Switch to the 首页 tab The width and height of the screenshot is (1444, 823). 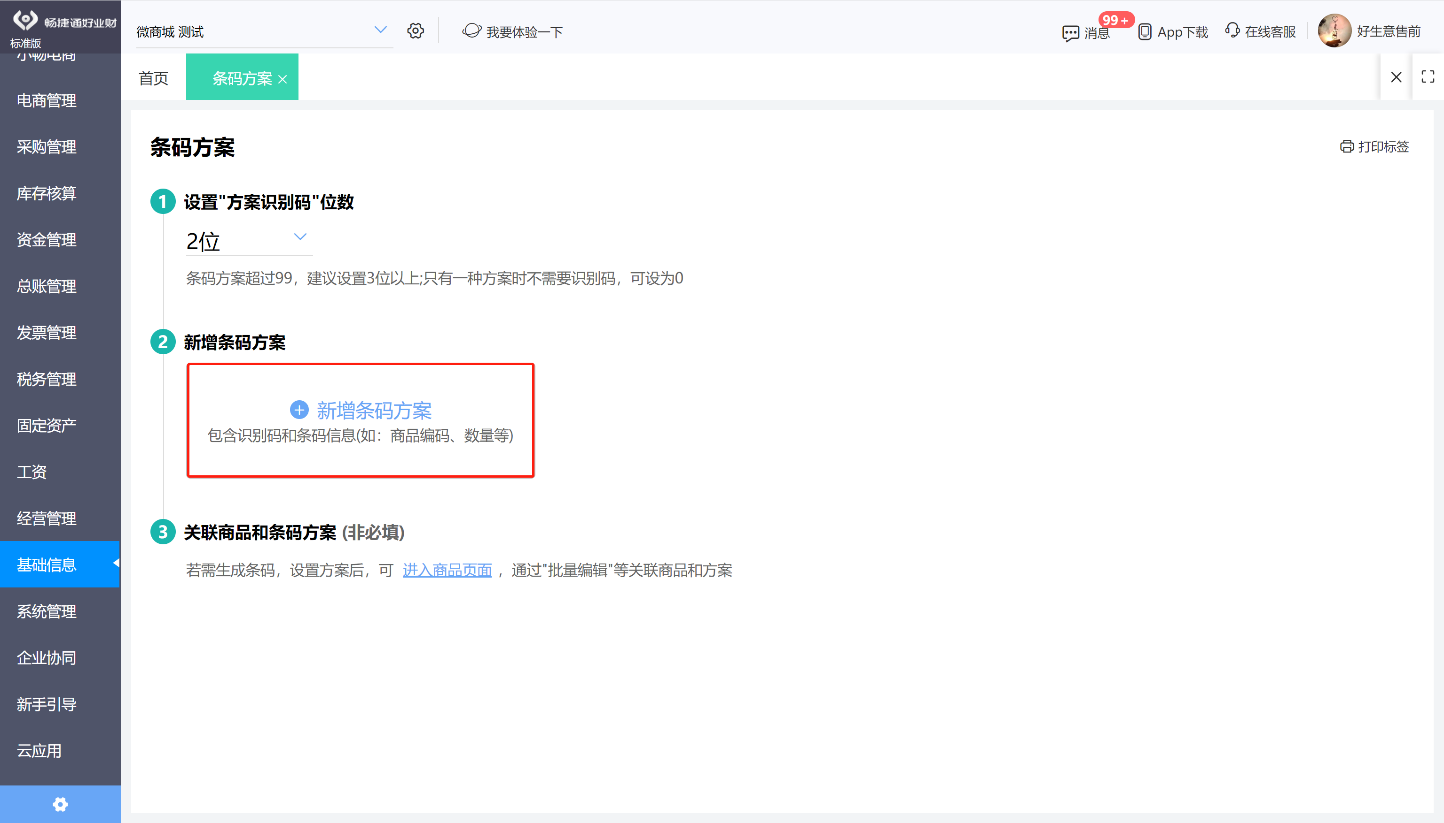(x=154, y=78)
